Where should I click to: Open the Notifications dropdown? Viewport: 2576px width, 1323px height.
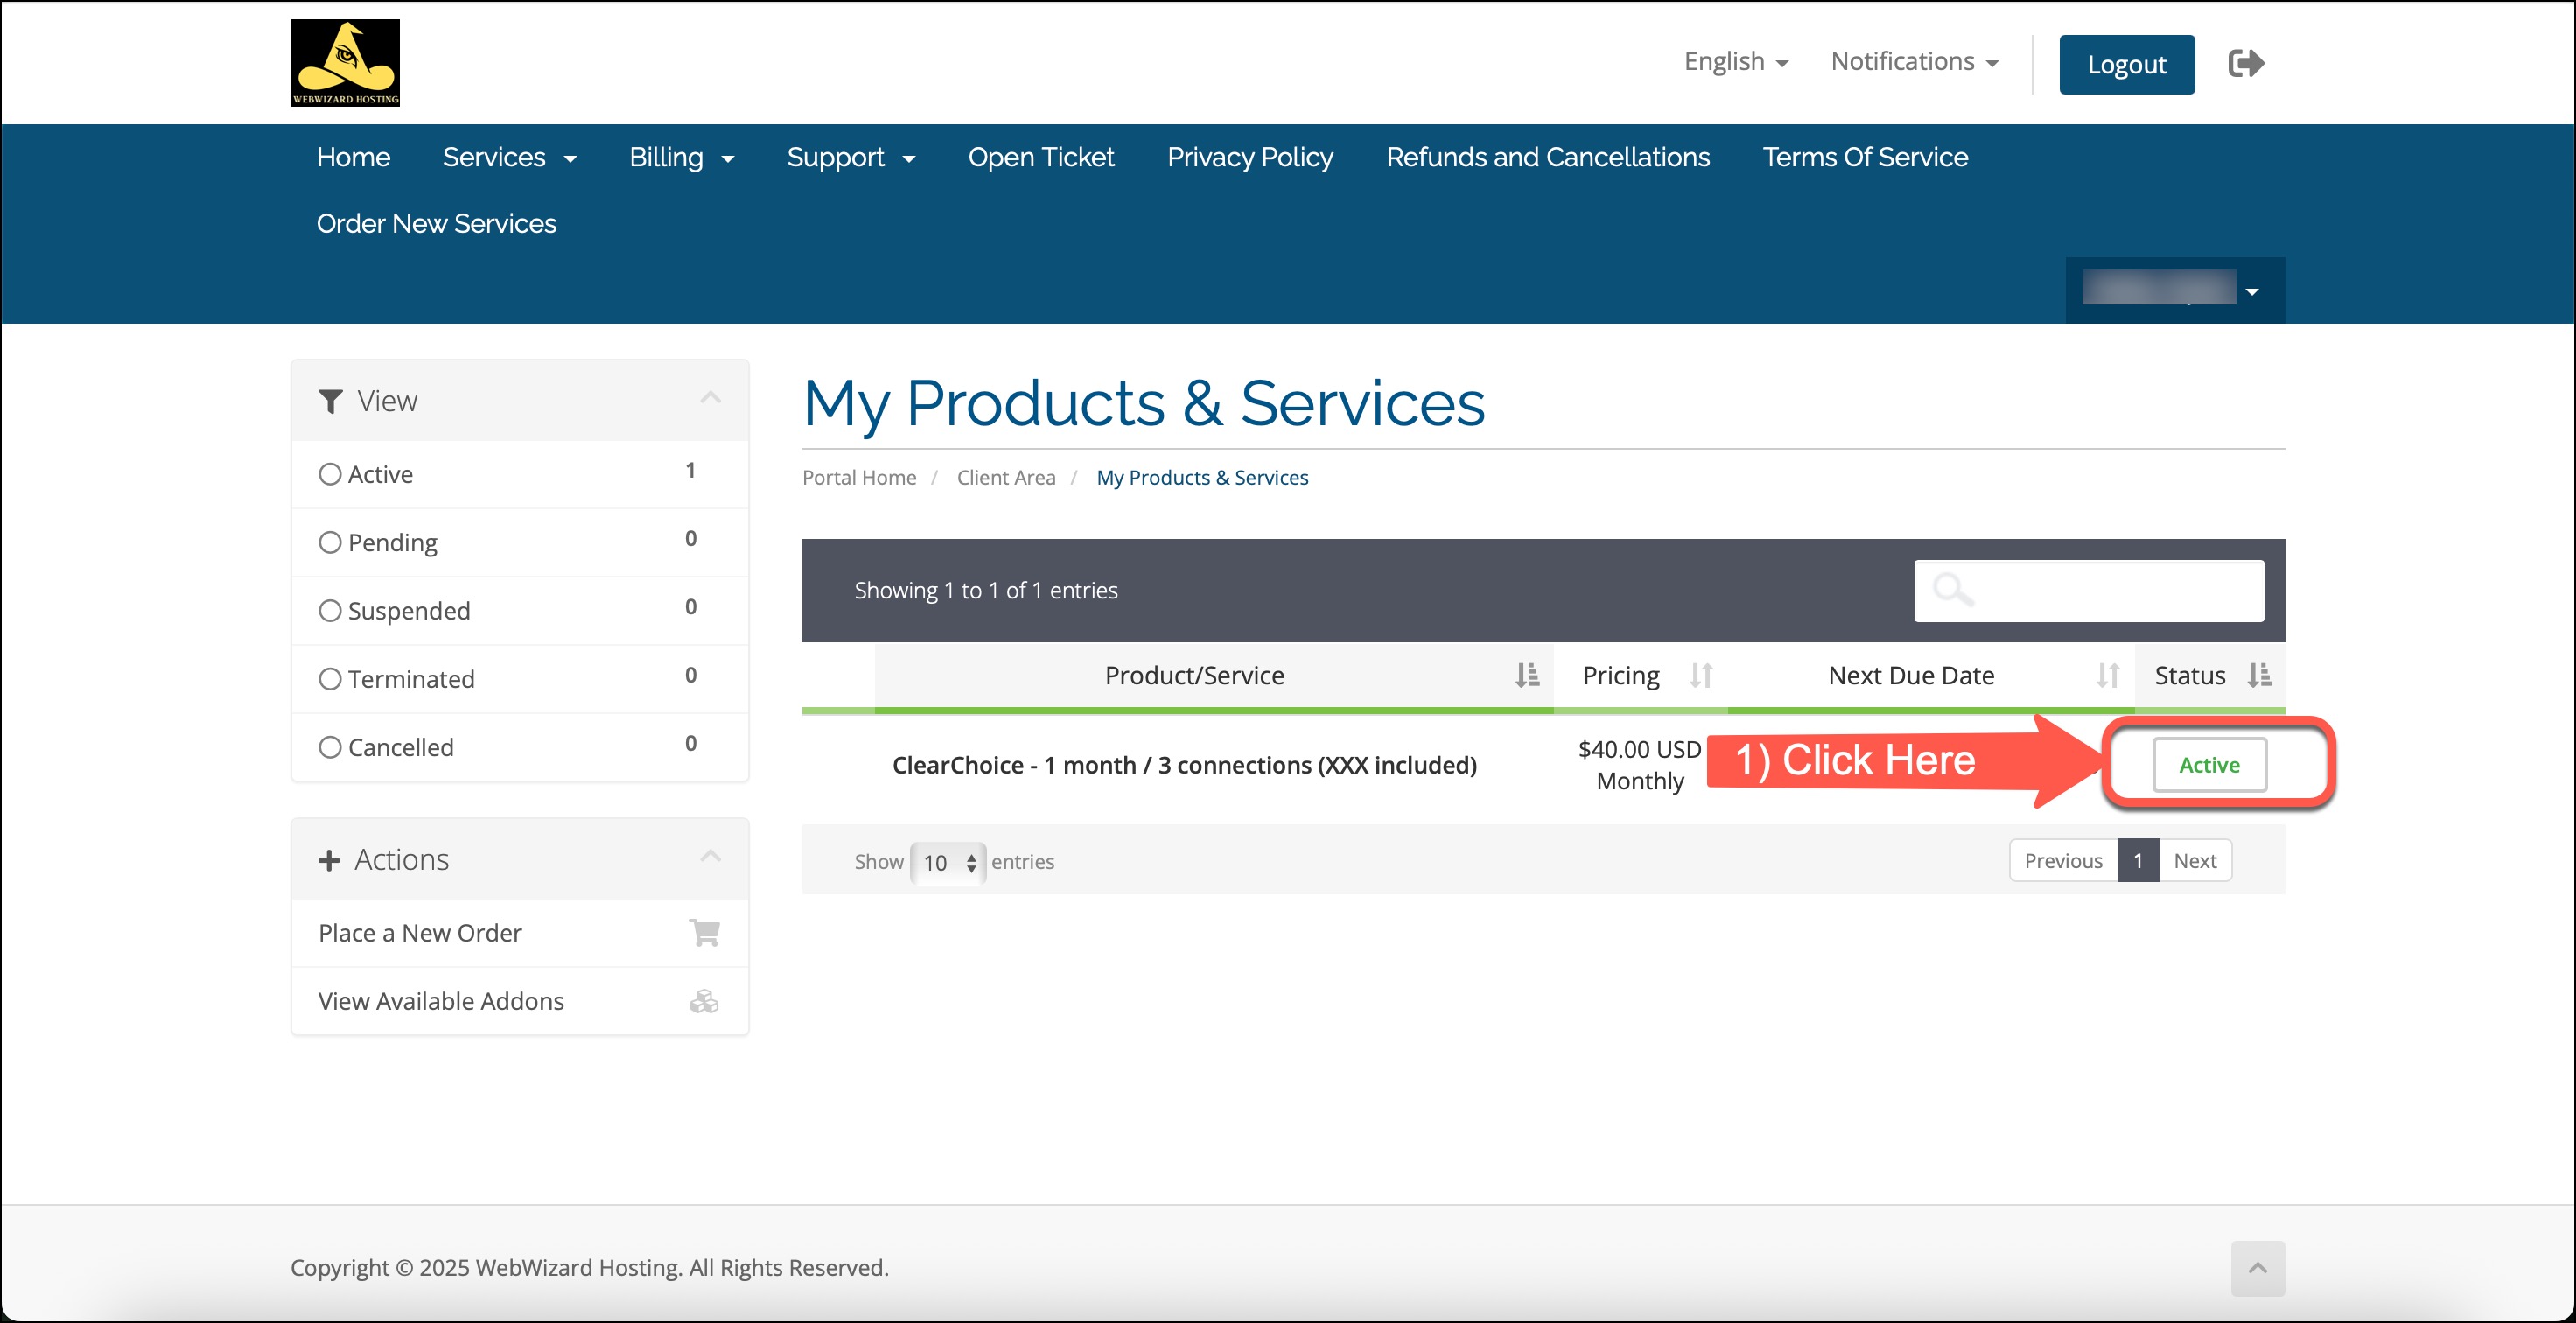[1913, 62]
